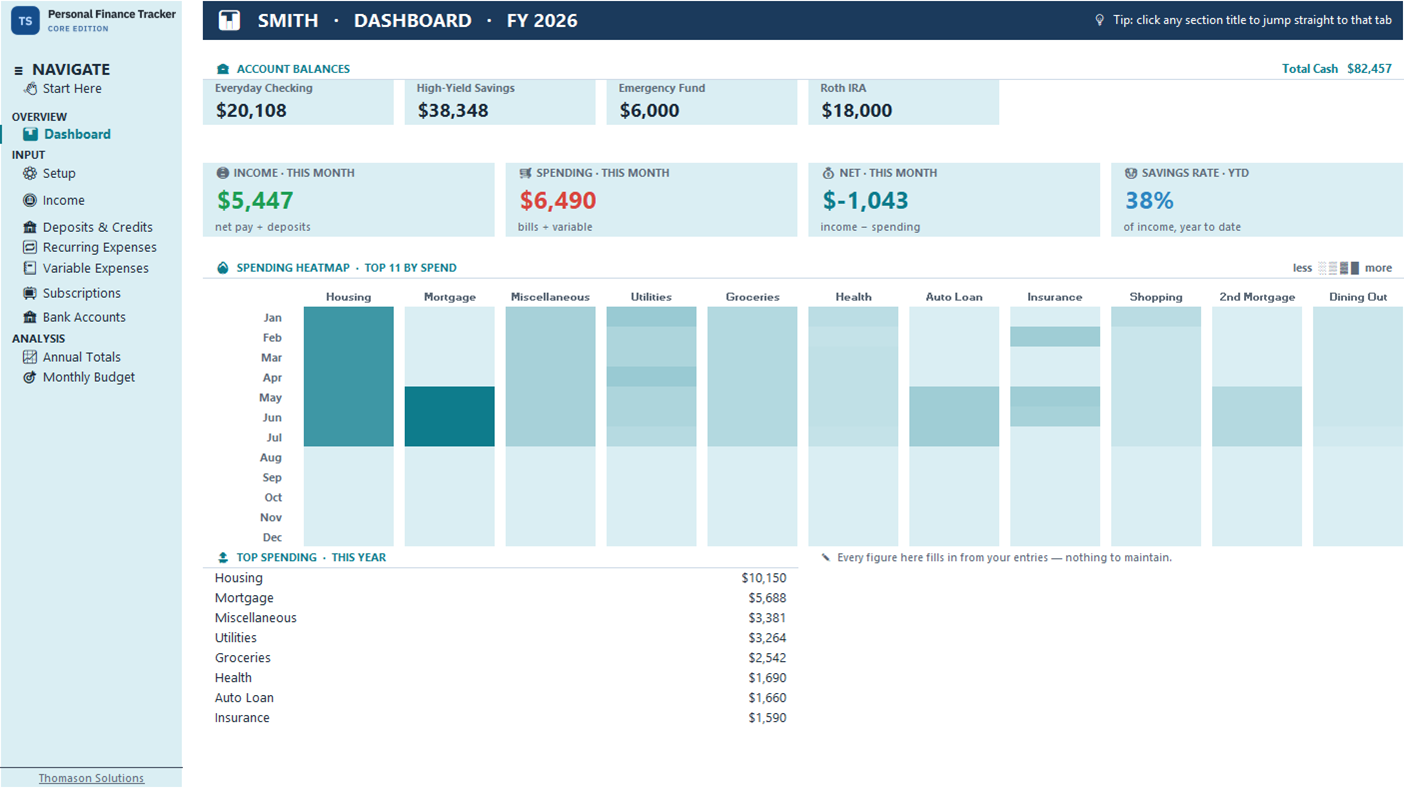This screenshot has height=788, width=1404.
Task: Click the Dec month label in heatmap
Action: point(271,537)
